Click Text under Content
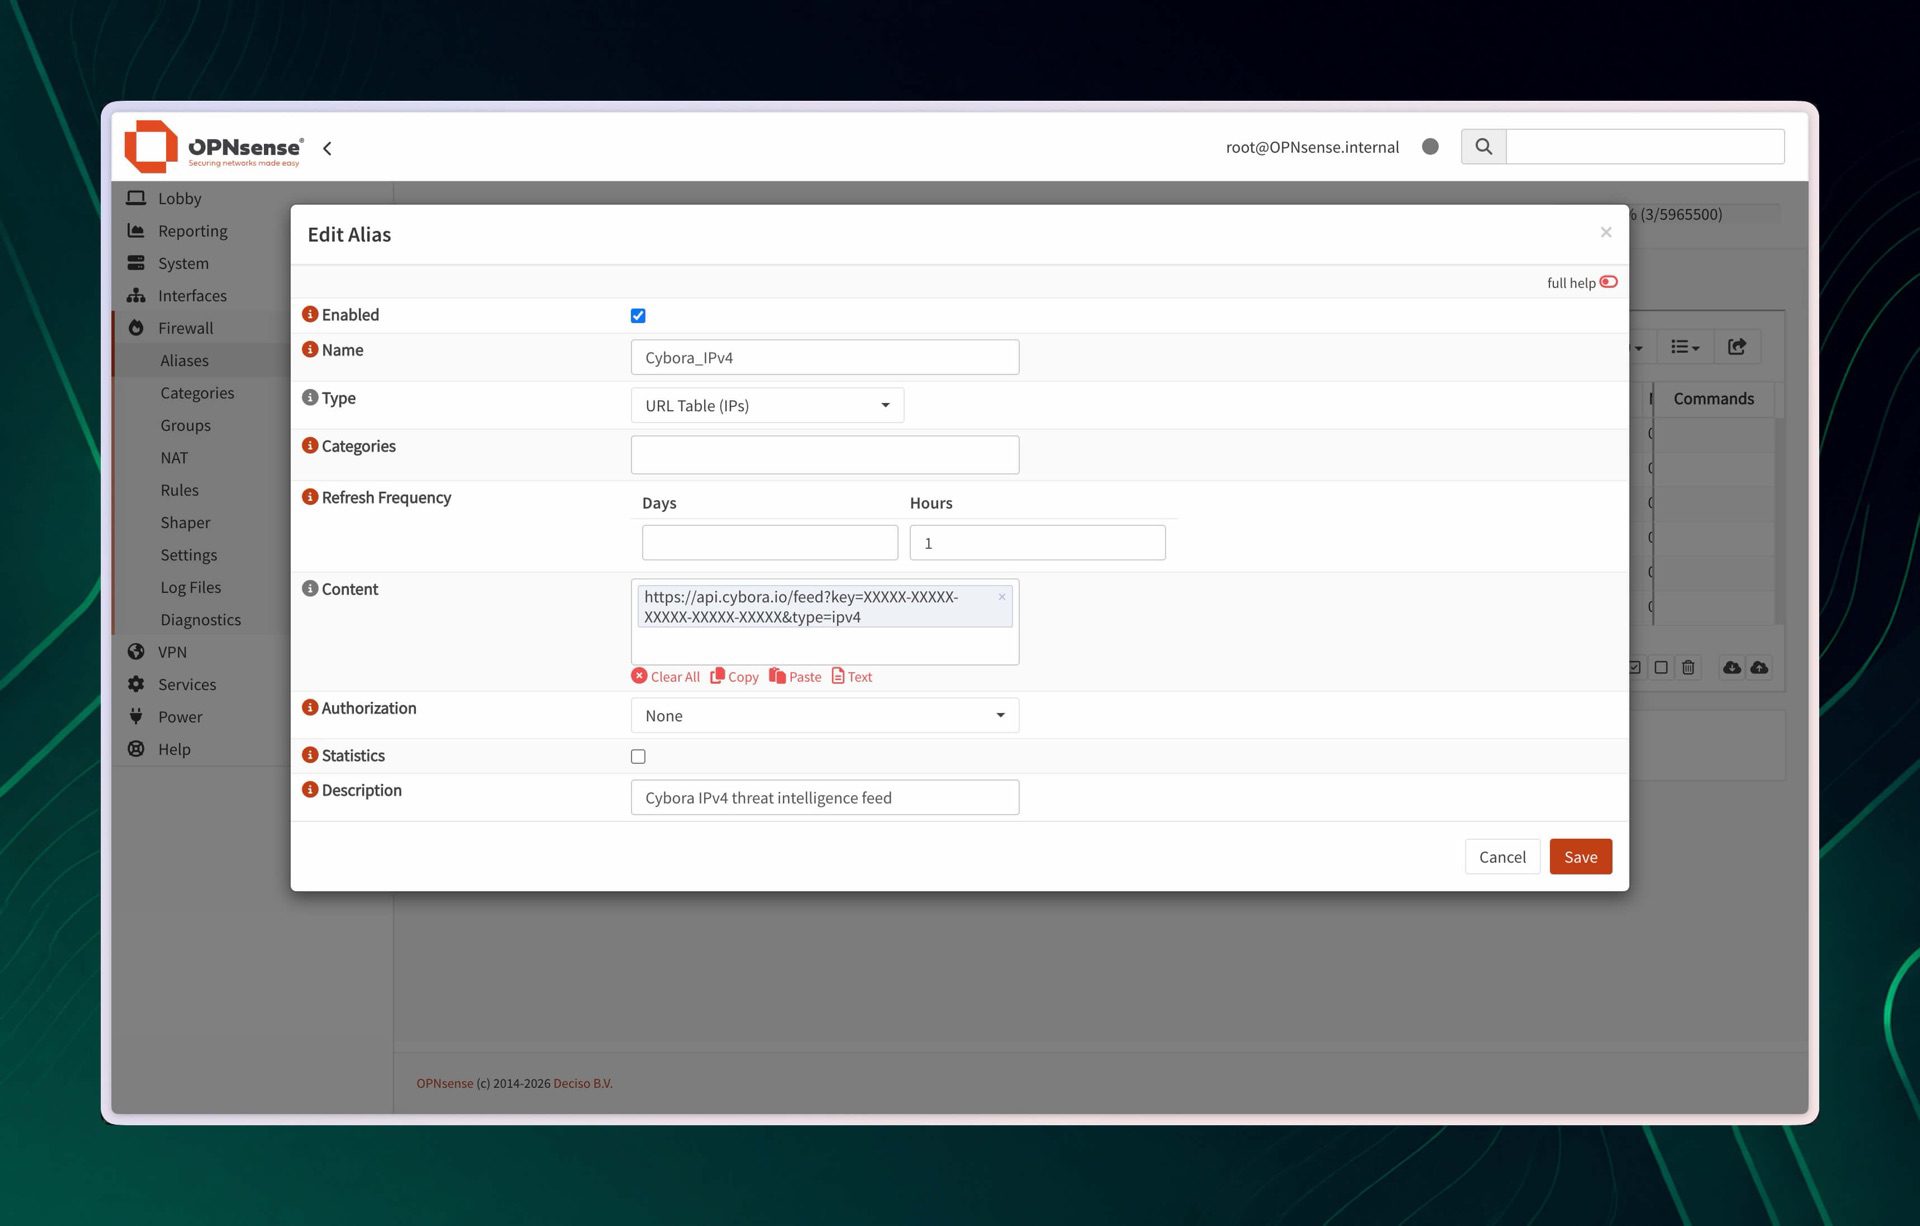Viewport: 1920px width, 1226px height. tap(852, 677)
